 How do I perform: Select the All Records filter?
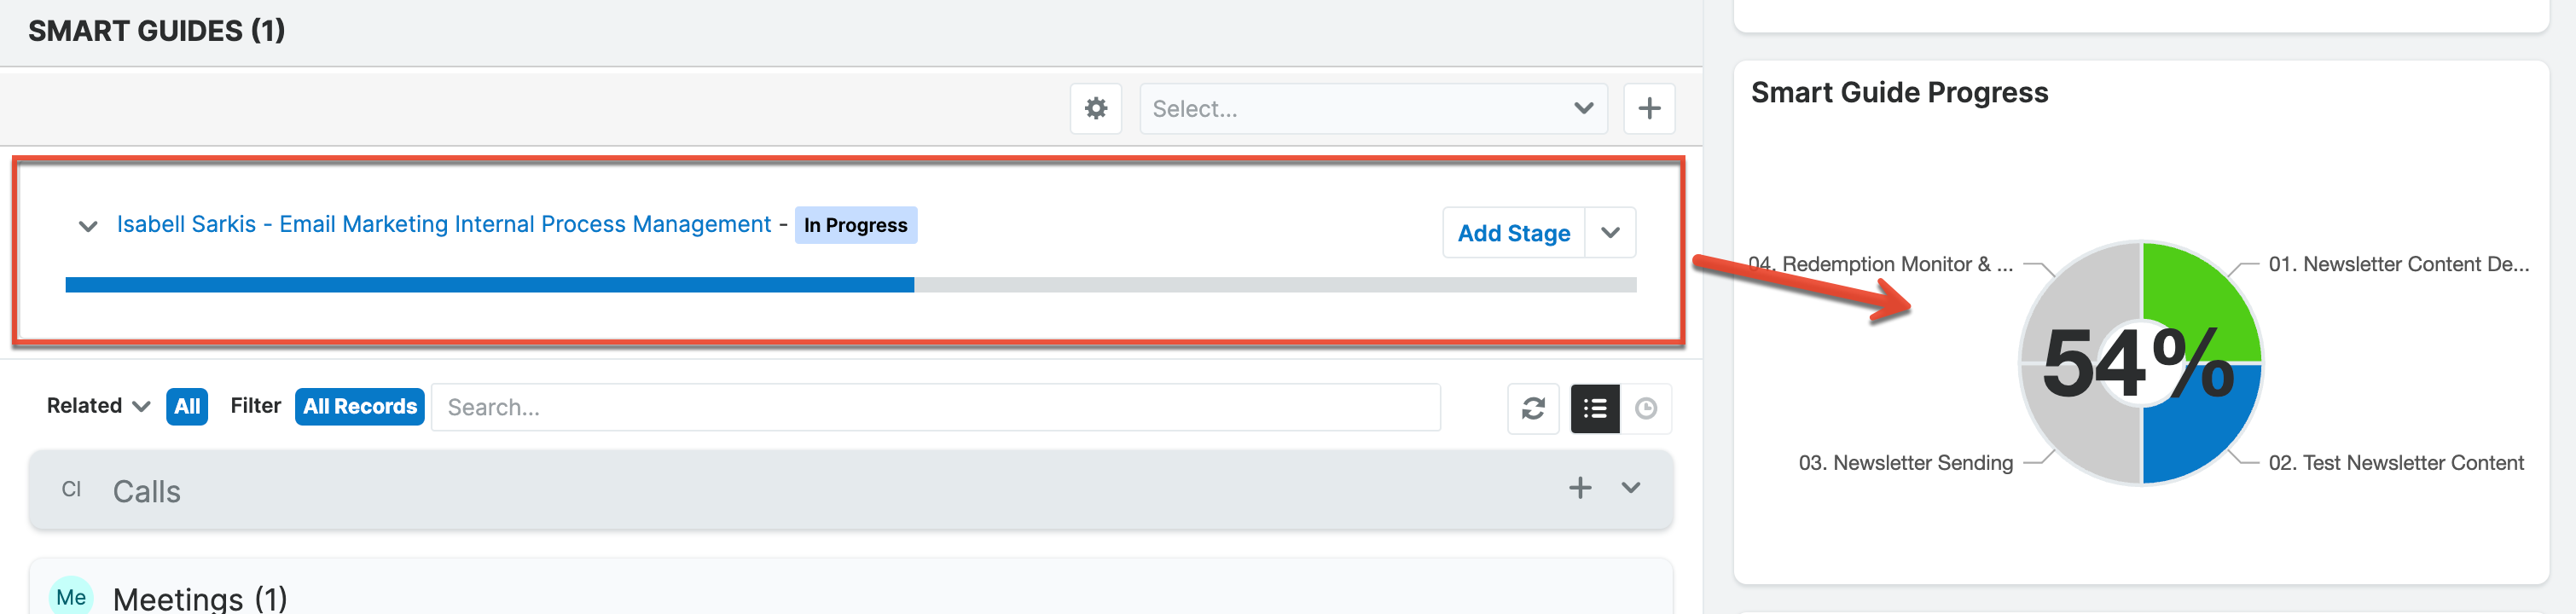(360, 406)
